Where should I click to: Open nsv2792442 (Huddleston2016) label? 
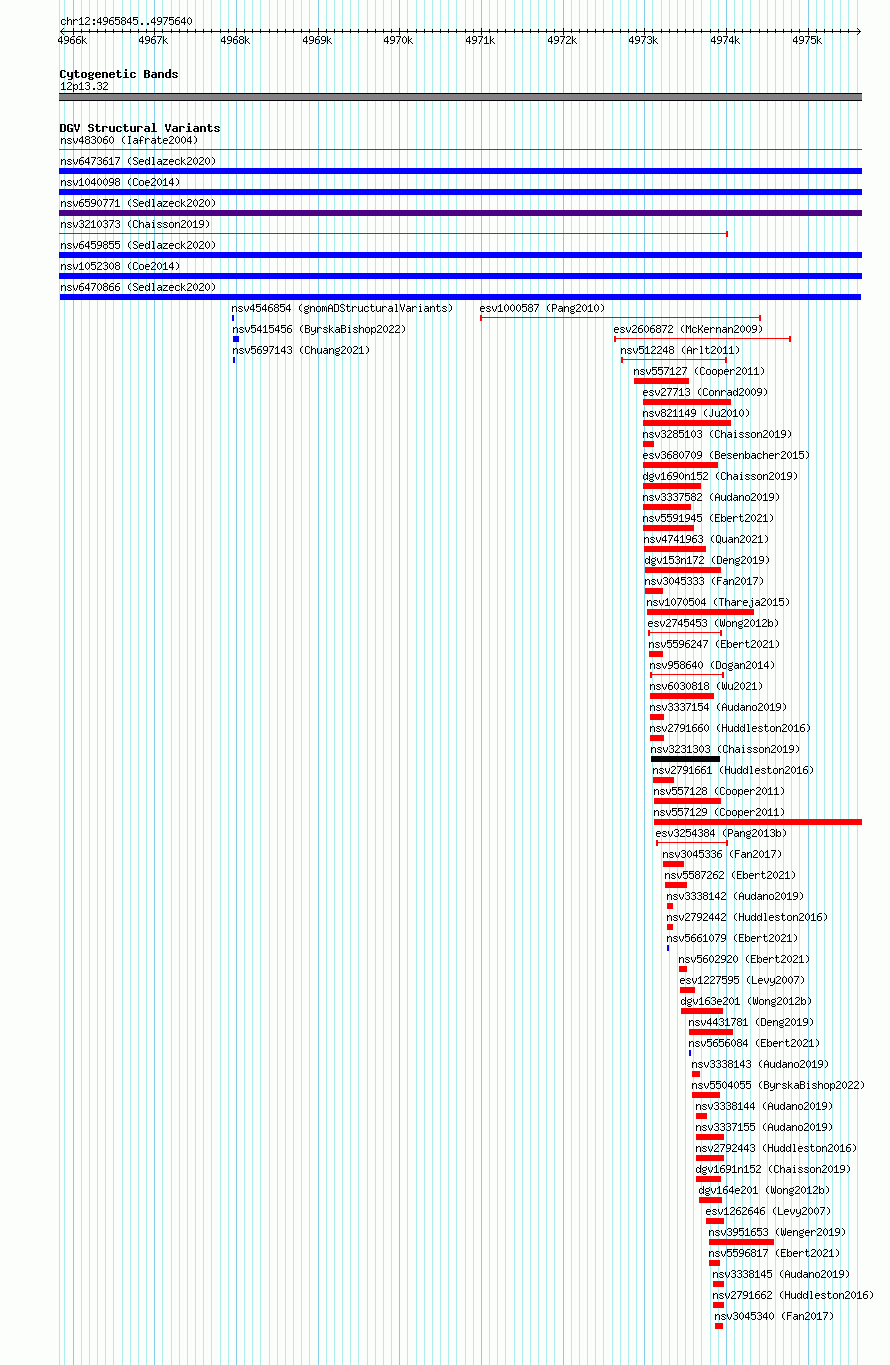(x=747, y=917)
